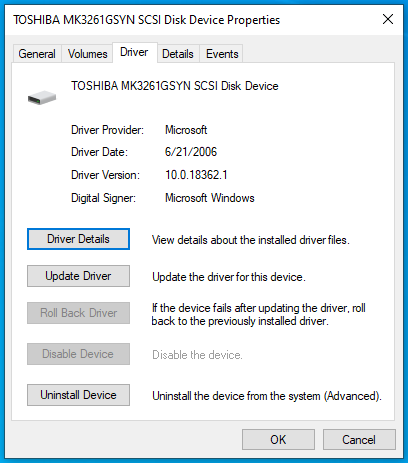This screenshot has height=463, width=408.
Task: Click the driver date 6/21/2006
Action: [x=191, y=152]
